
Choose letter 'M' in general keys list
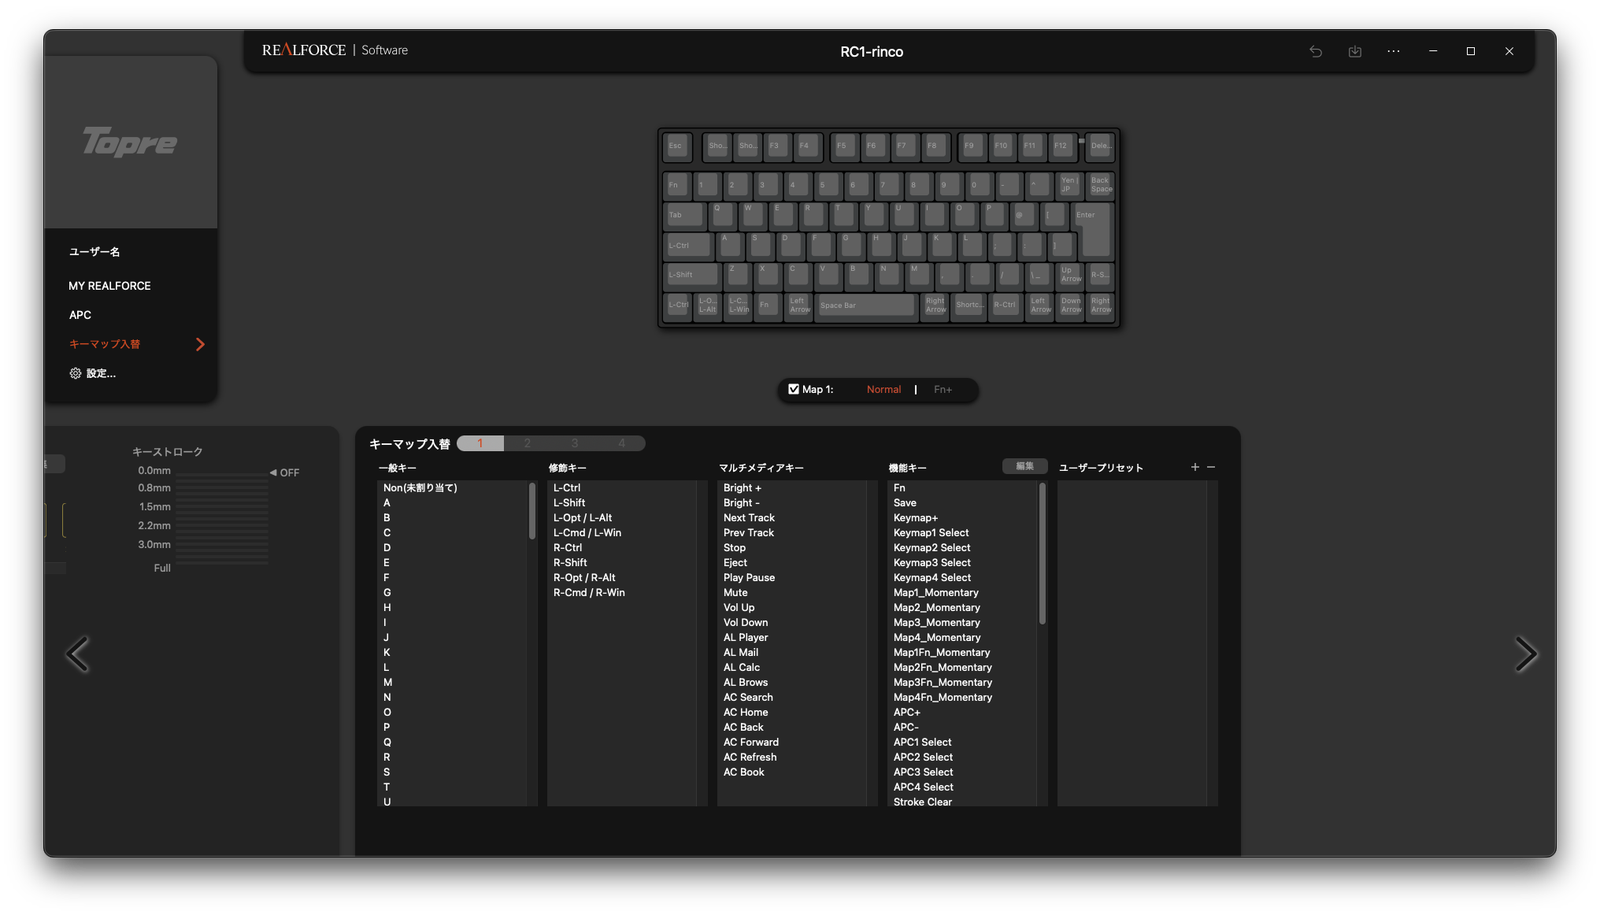point(388,683)
